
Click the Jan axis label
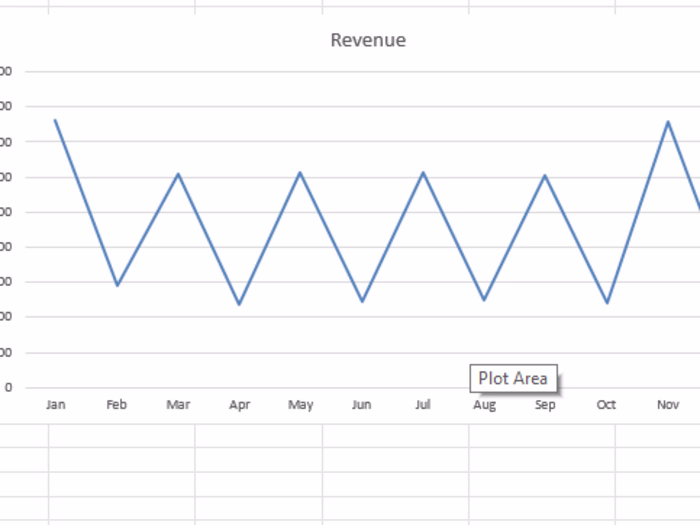click(x=56, y=404)
